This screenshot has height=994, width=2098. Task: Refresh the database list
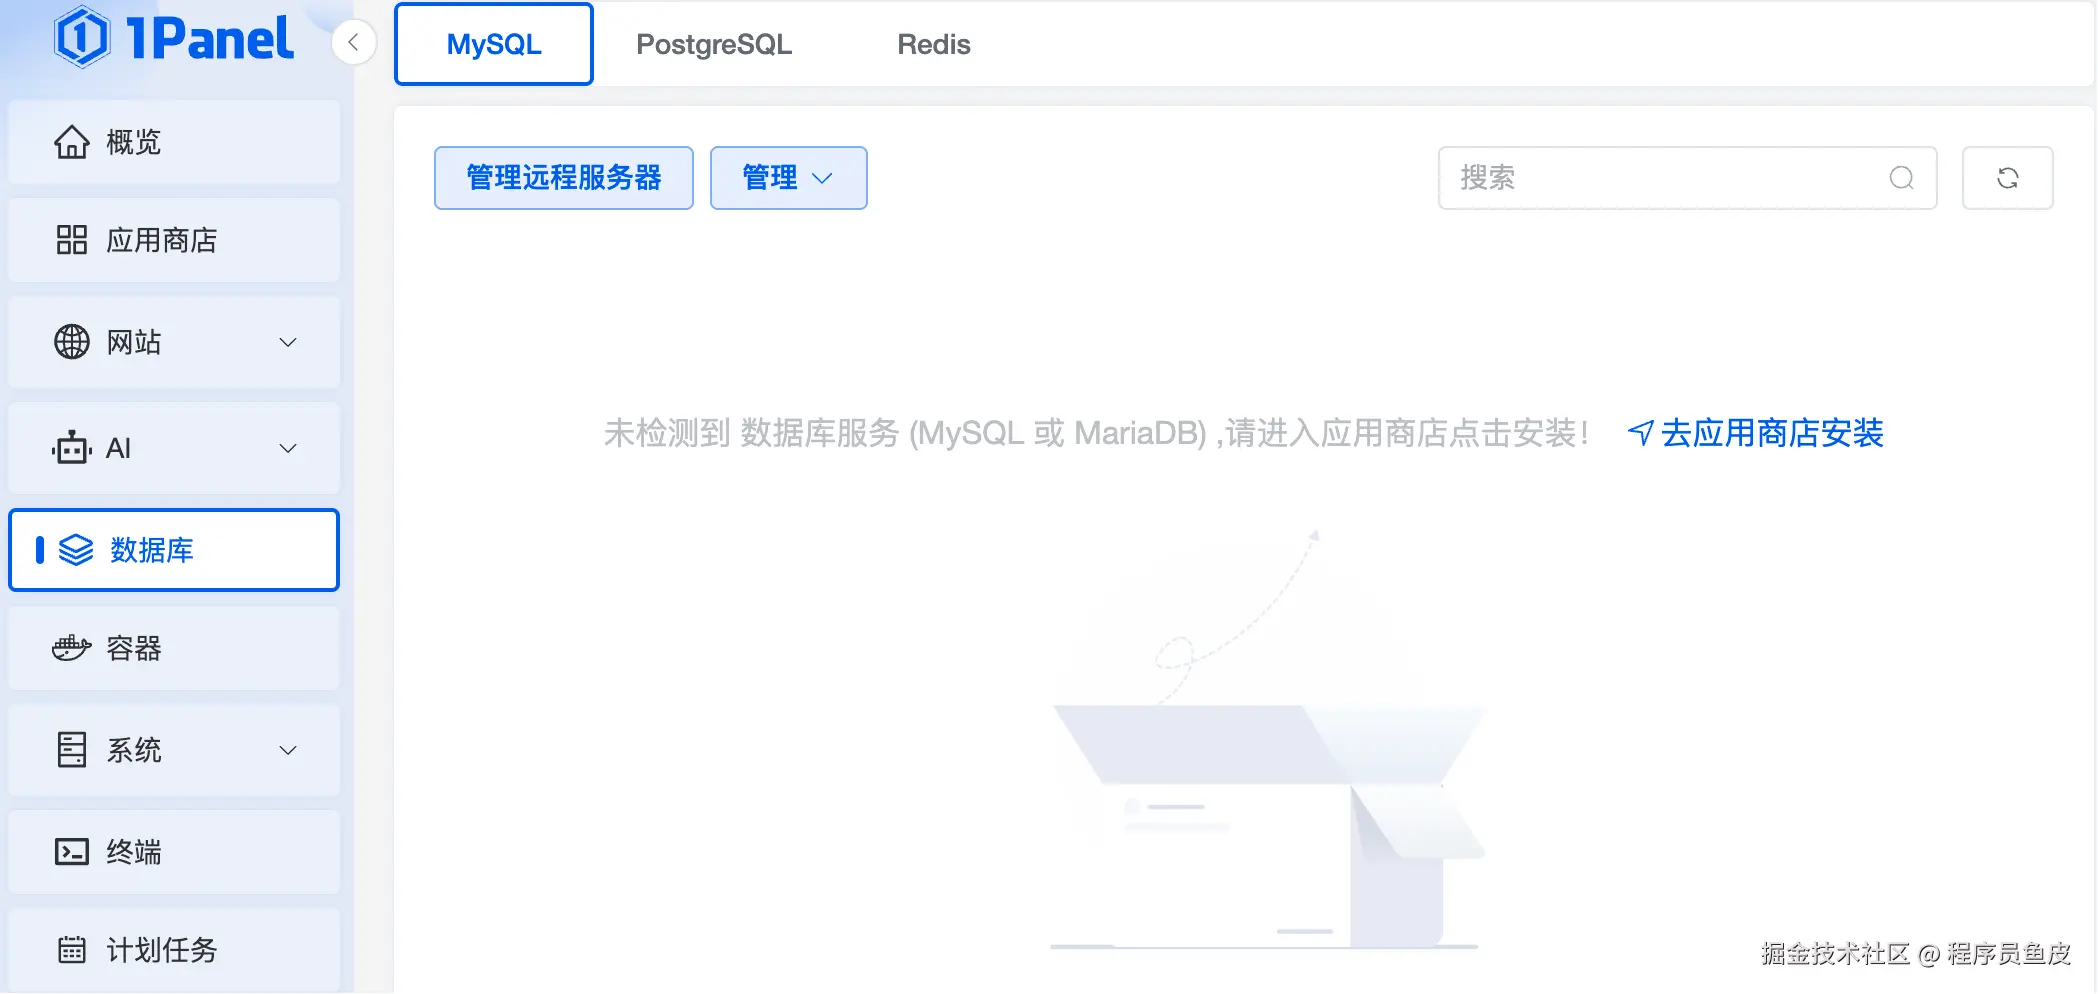tap(2007, 178)
